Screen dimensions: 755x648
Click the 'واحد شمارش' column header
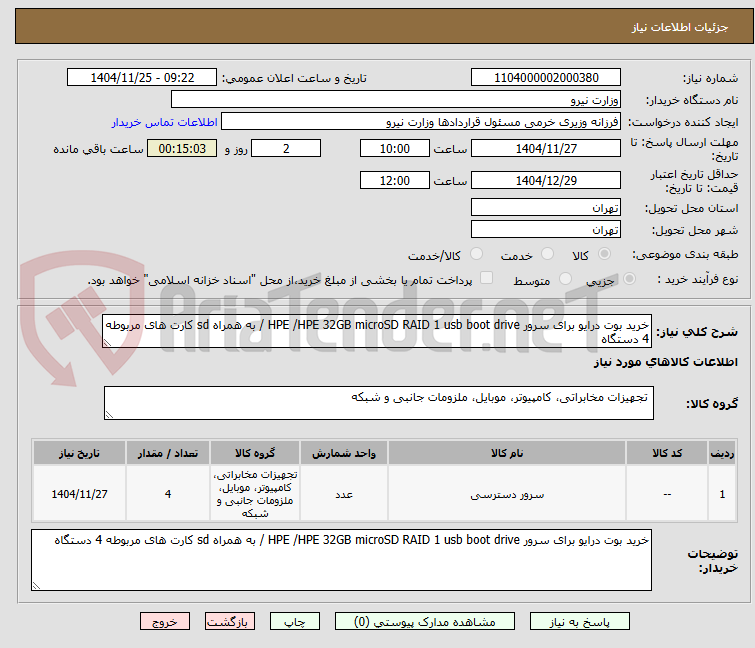344,453
